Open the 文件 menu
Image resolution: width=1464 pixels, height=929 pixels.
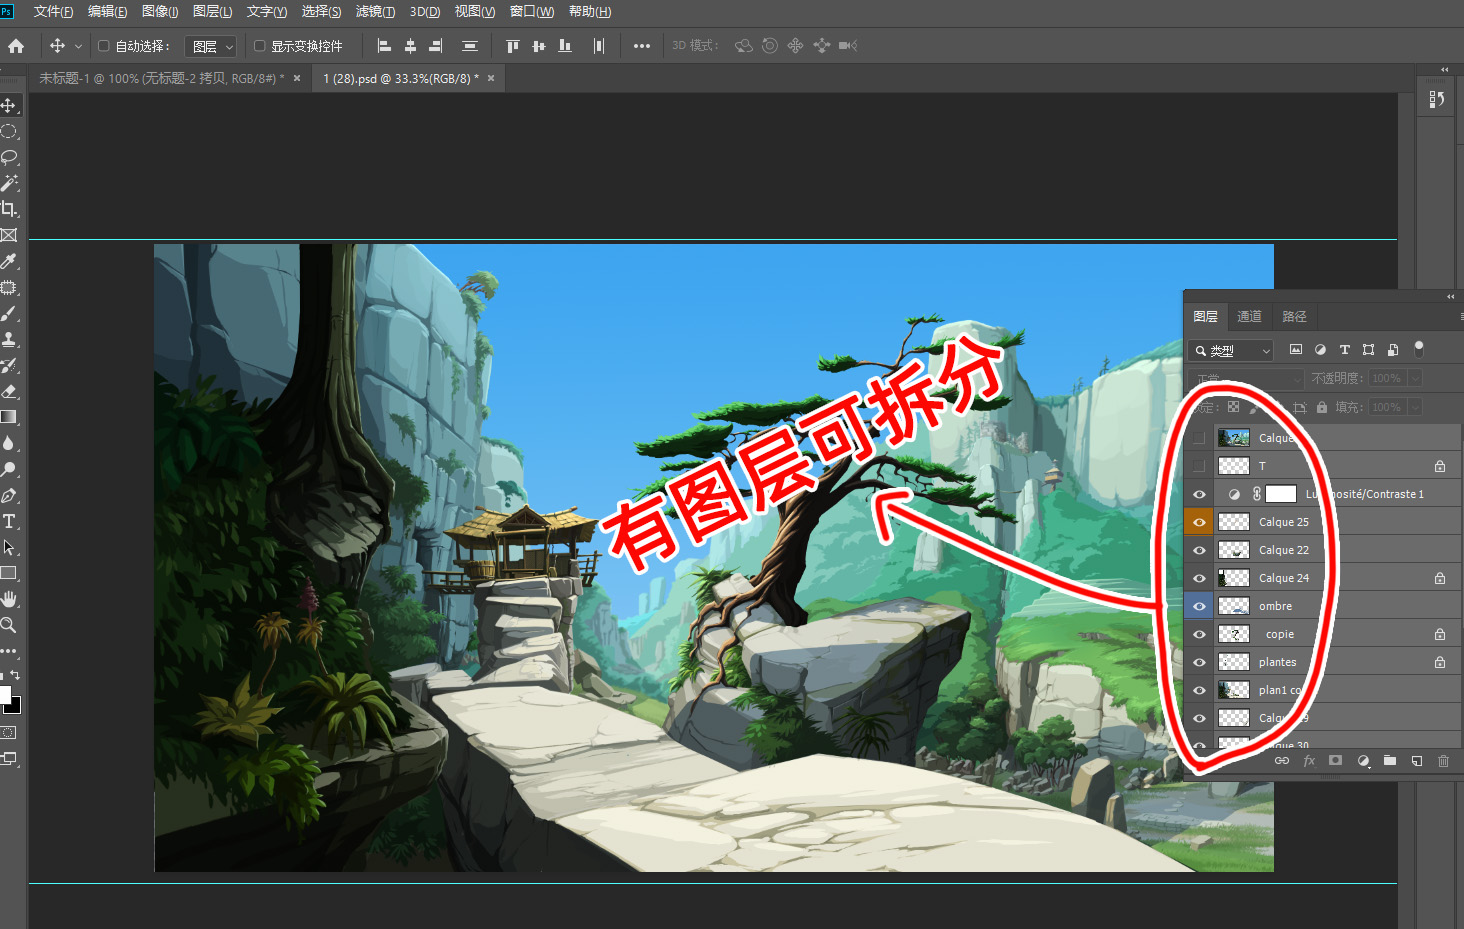54,12
